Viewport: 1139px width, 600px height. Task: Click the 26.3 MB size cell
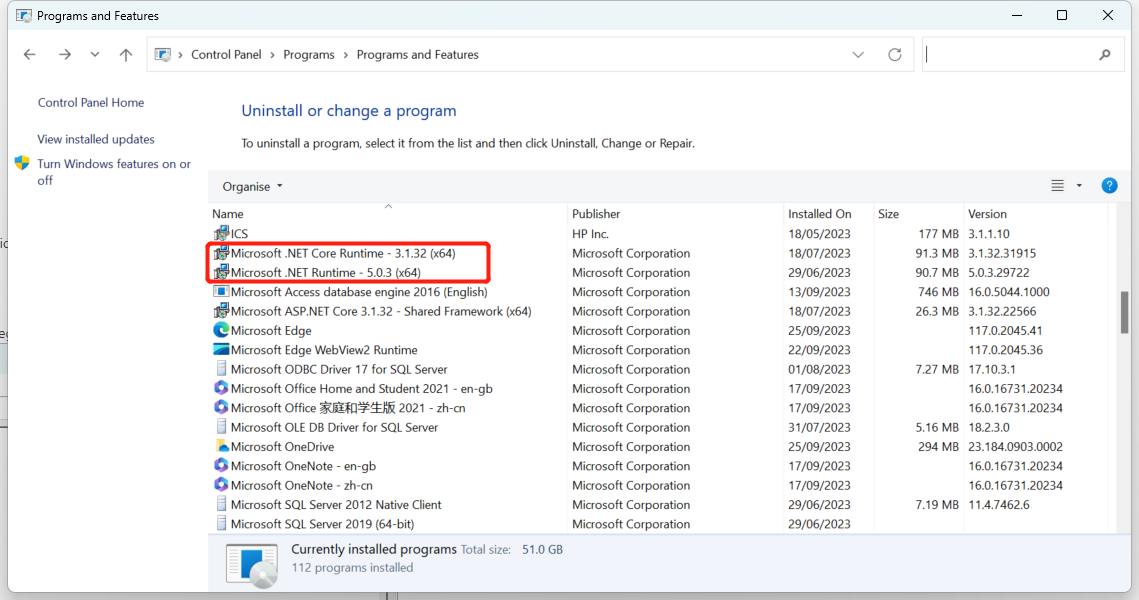tap(937, 312)
